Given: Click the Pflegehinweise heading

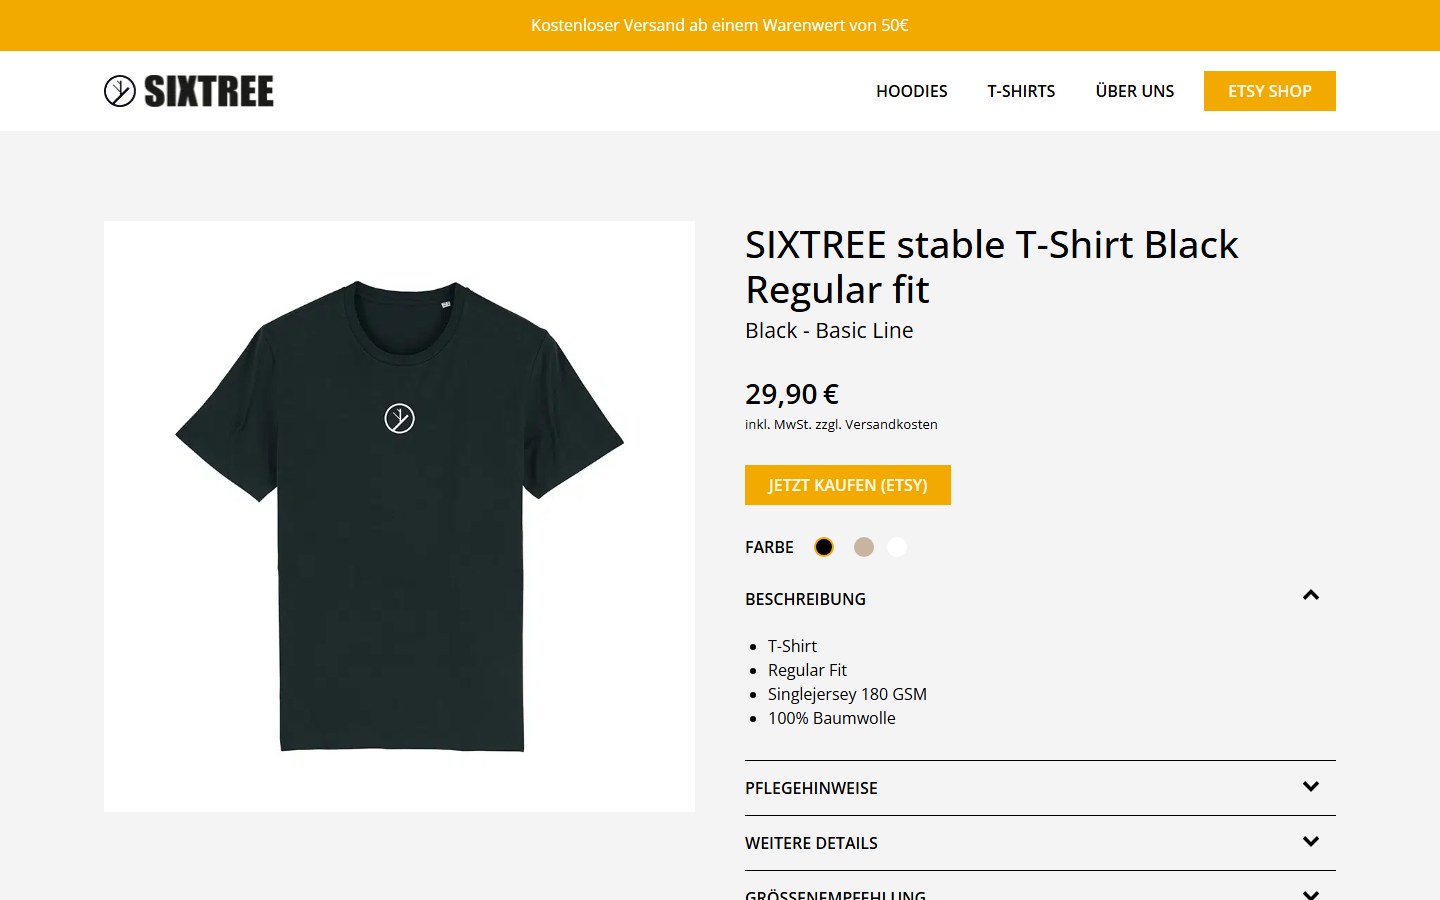Looking at the screenshot, I should click(811, 788).
